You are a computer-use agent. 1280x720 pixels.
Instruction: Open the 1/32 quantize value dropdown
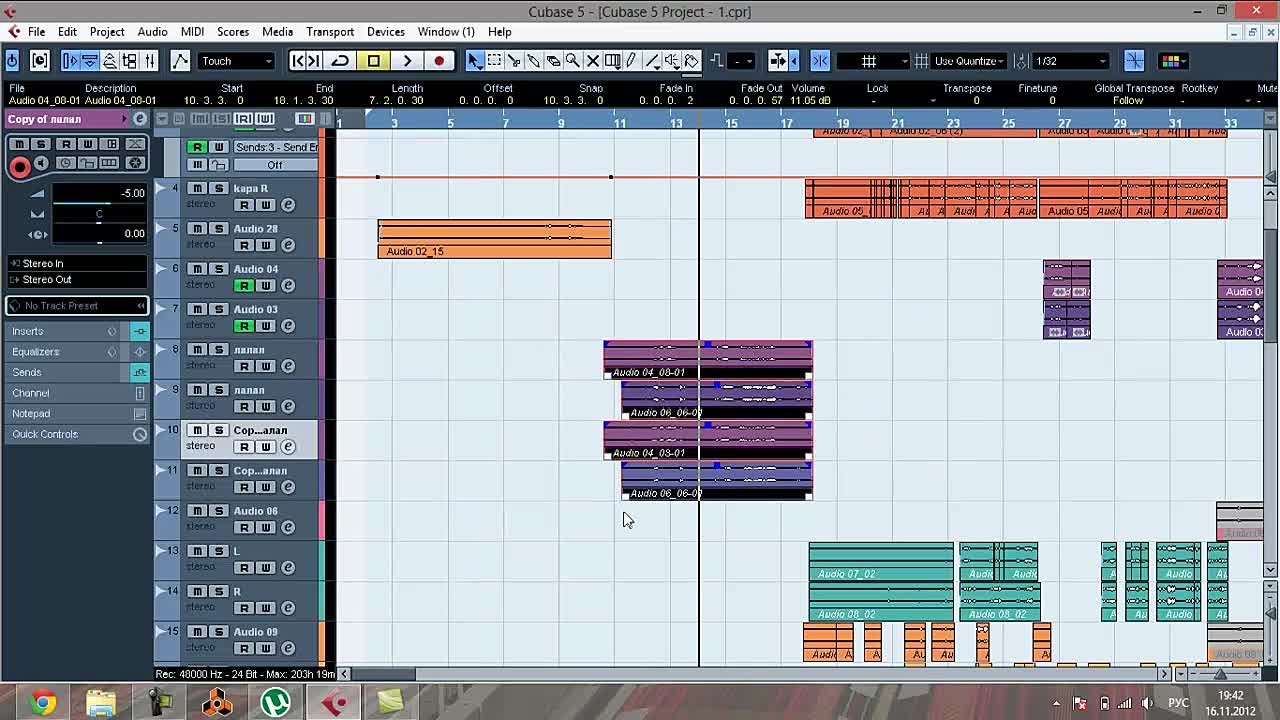coord(1071,61)
